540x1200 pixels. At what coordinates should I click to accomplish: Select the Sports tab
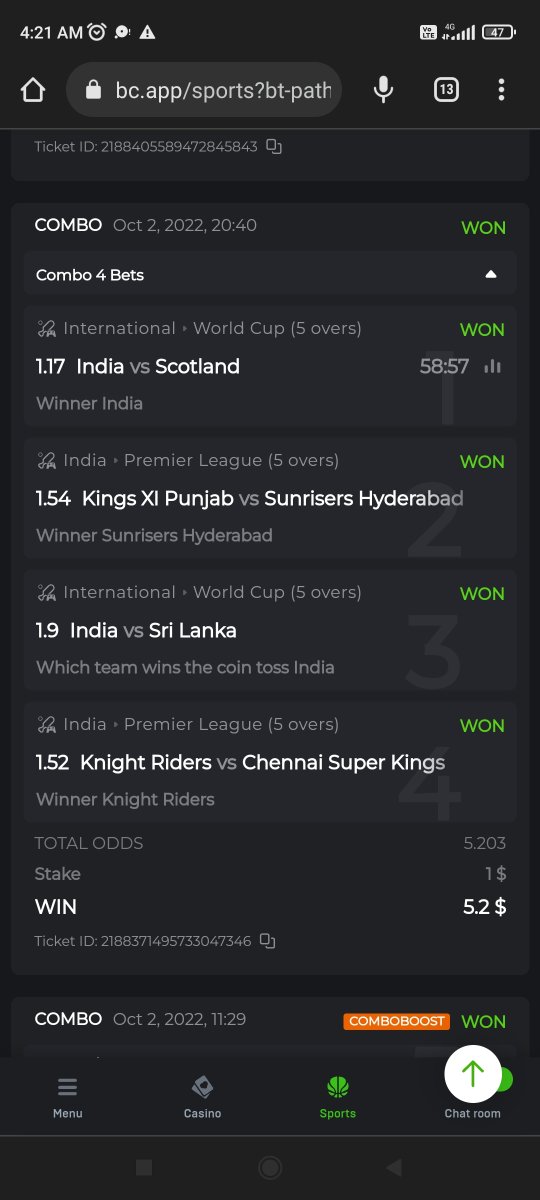click(x=338, y=1097)
